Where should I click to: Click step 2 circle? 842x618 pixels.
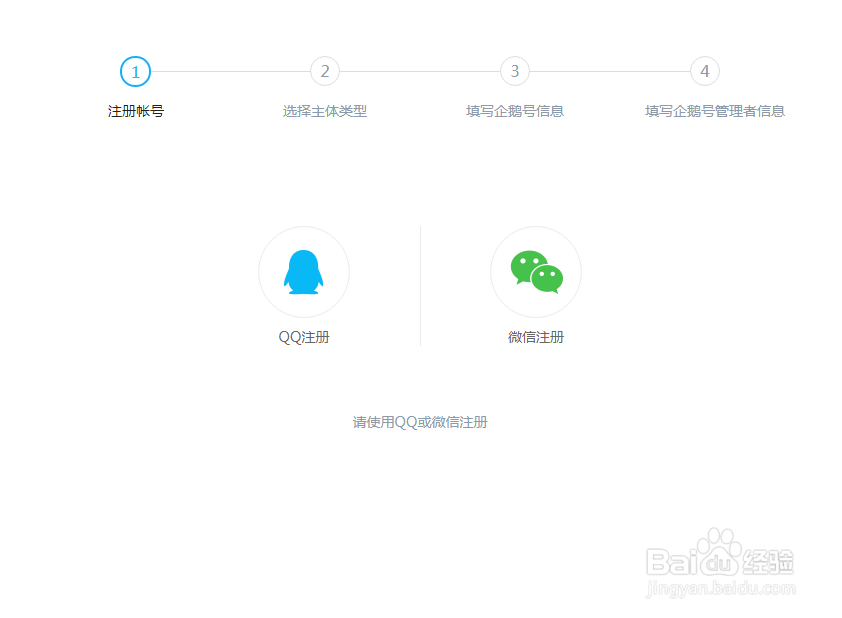pos(325,71)
